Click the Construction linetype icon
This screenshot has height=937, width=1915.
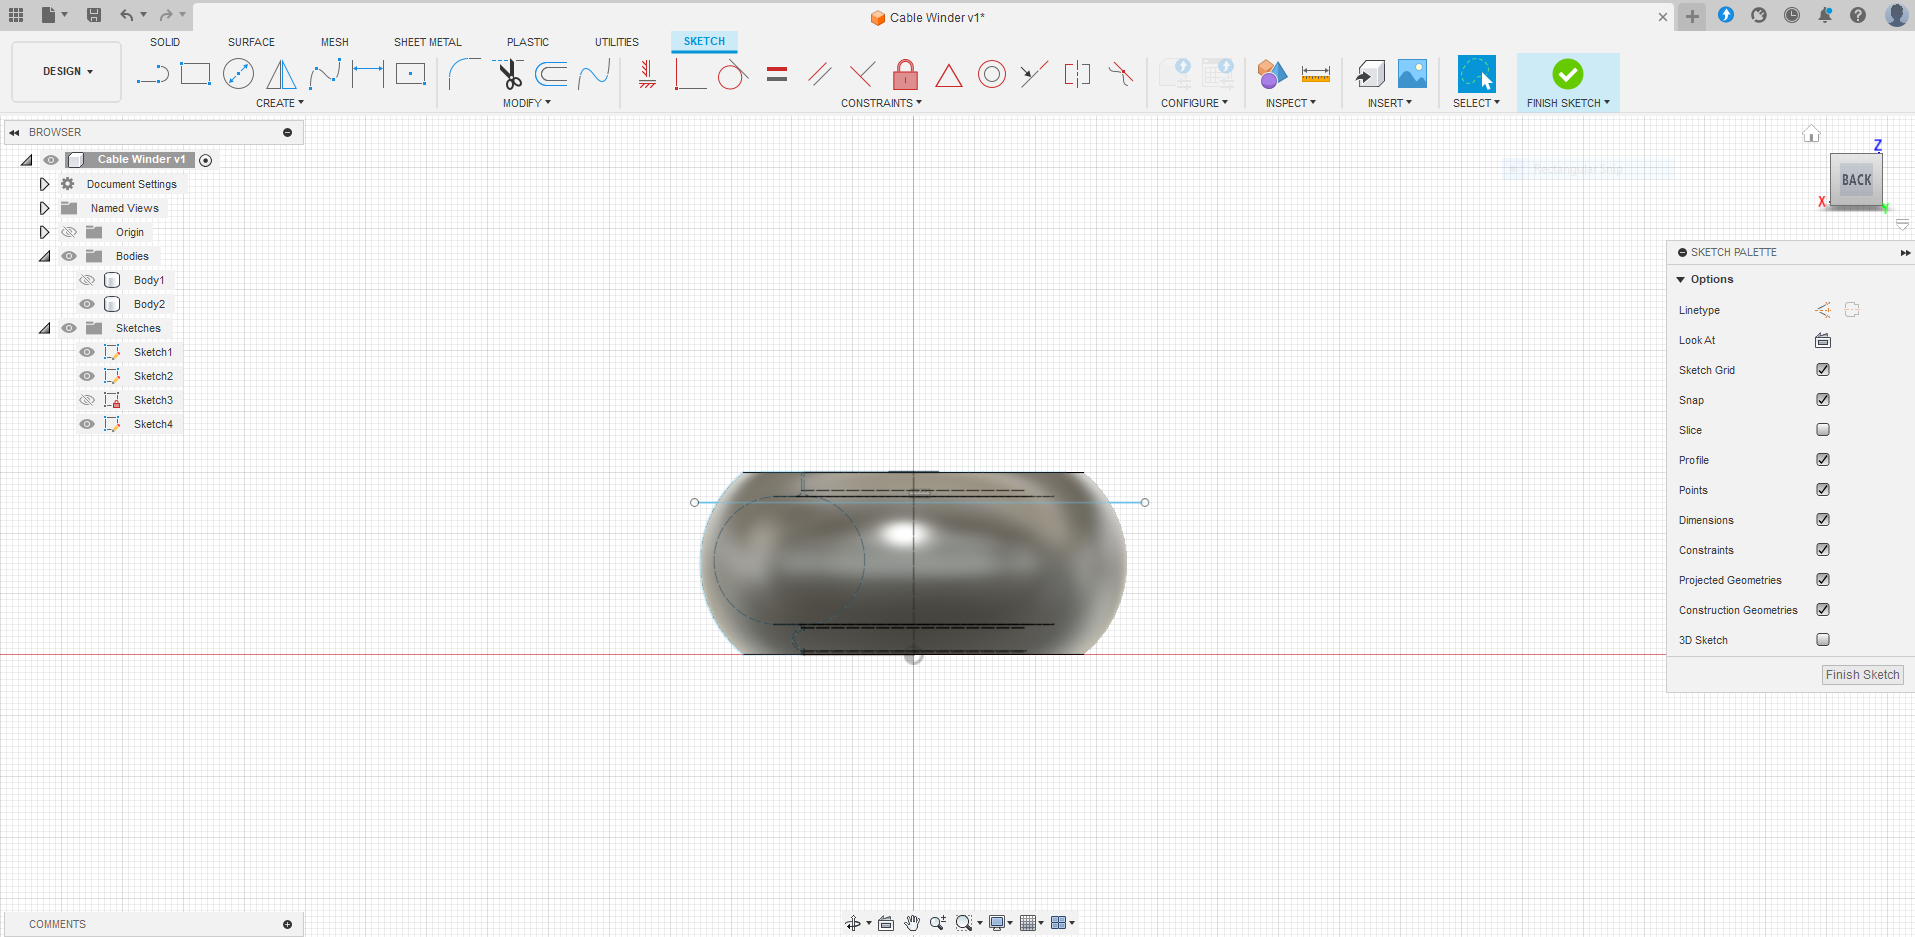(1823, 310)
